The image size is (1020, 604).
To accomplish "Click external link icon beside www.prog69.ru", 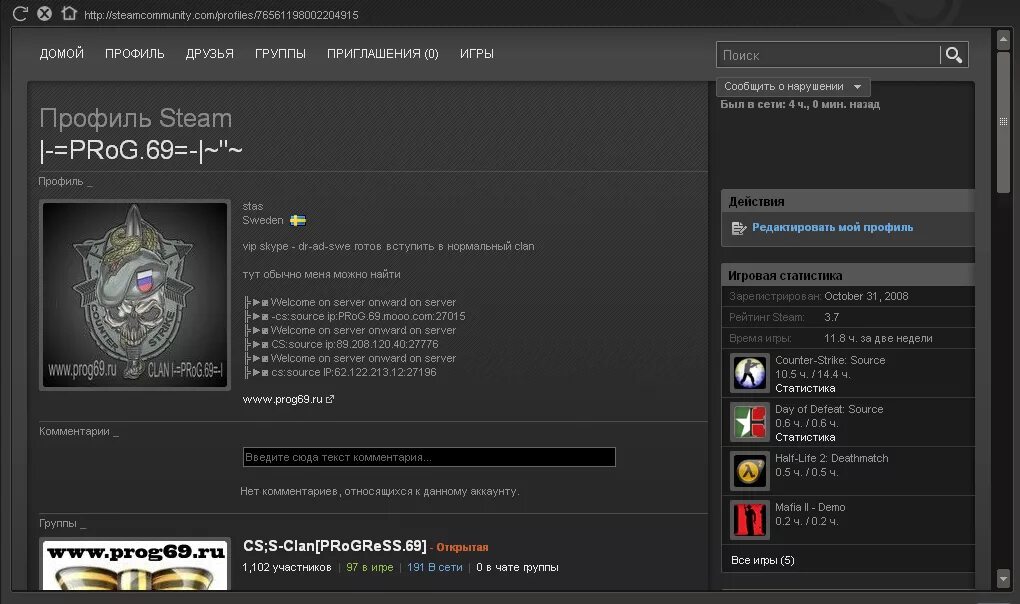I will click(x=330, y=399).
